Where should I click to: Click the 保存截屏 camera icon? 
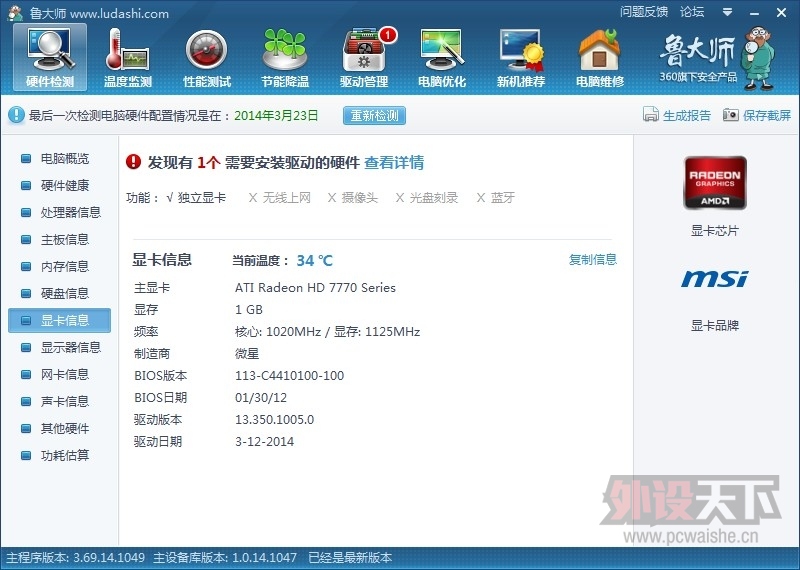731,115
